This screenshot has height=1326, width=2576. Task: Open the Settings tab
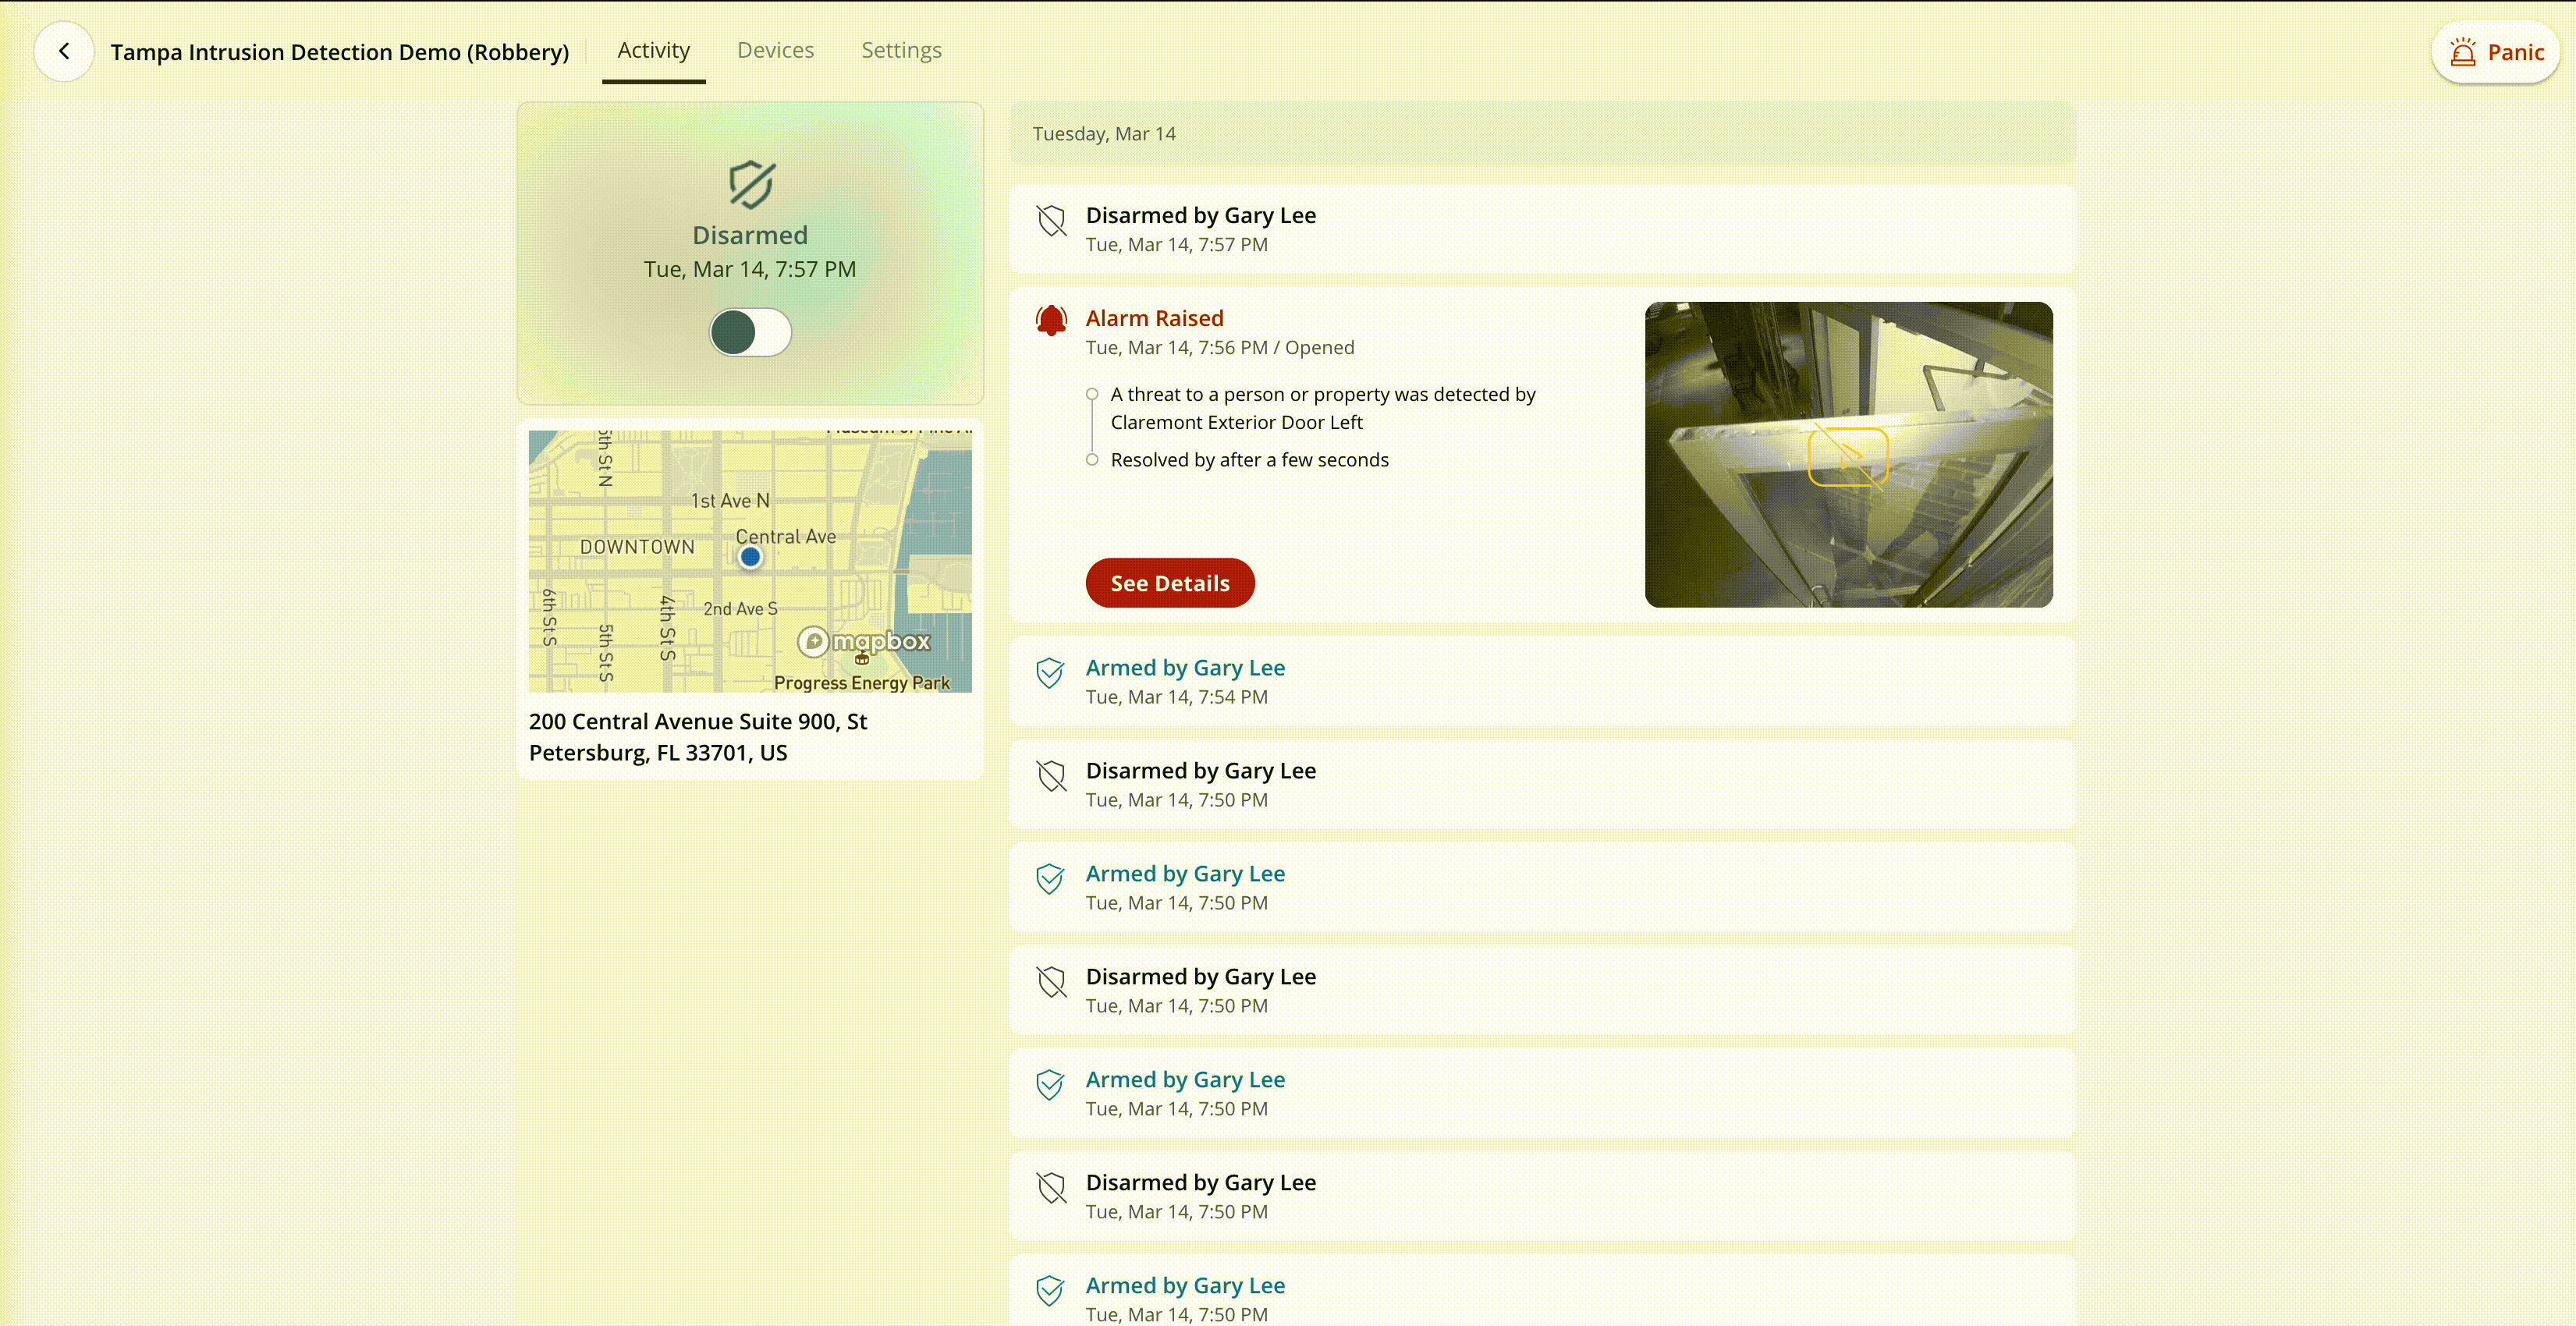(x=901, y=50)
